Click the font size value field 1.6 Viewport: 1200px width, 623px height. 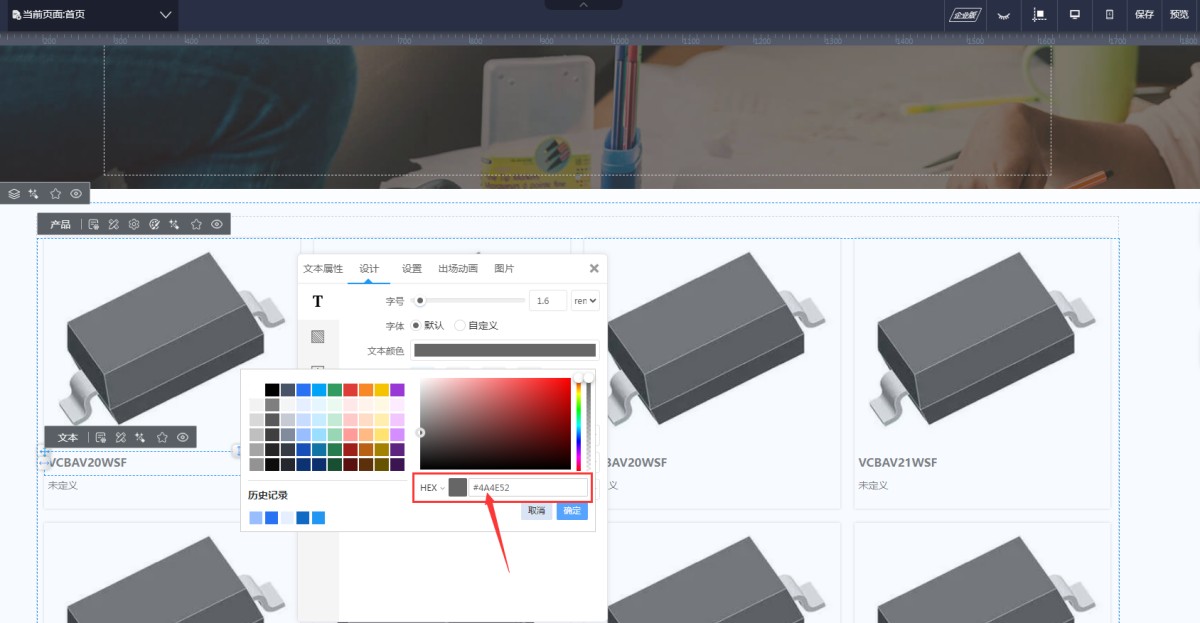coord(547,300)
